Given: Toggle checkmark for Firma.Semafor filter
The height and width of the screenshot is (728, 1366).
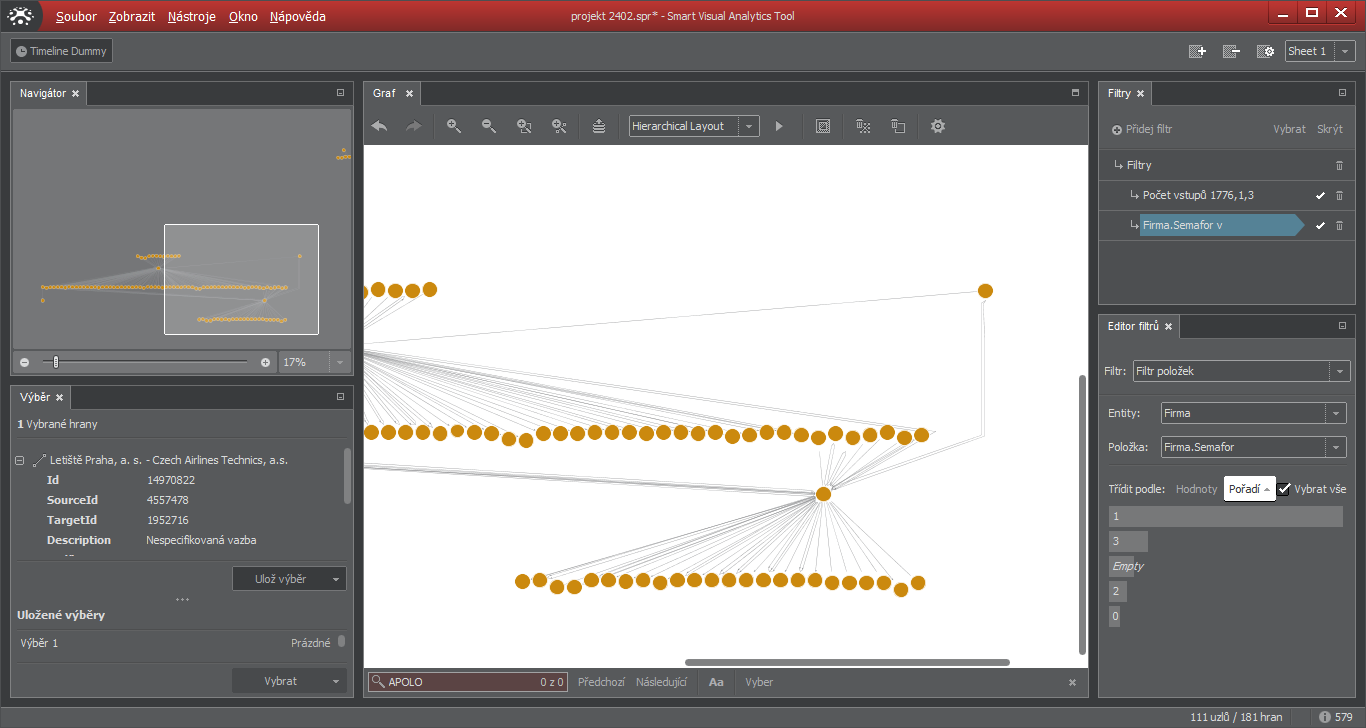Looking at the screenshot, I should pyautogui.click(x=1320, y=226).
